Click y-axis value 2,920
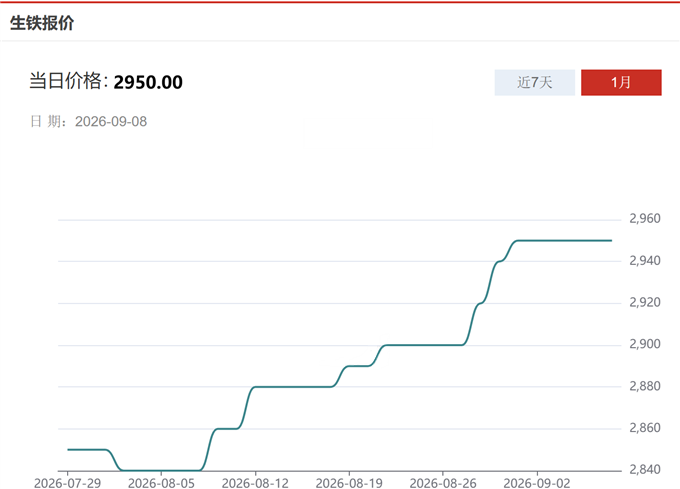 [645, 302]
